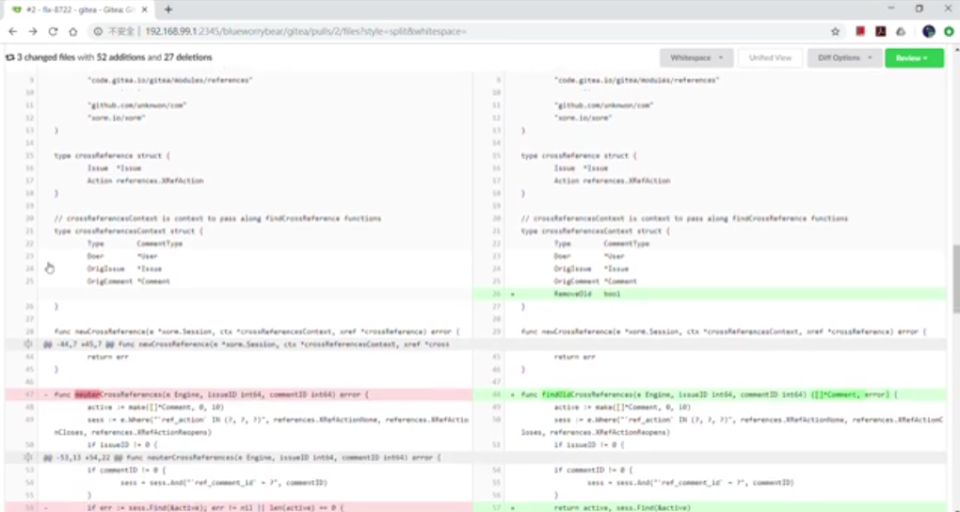Image resolution: width=960 pixels, height=512 pixels.
Task: Reload the page with refresh icon
Action: tap(53, 31)
